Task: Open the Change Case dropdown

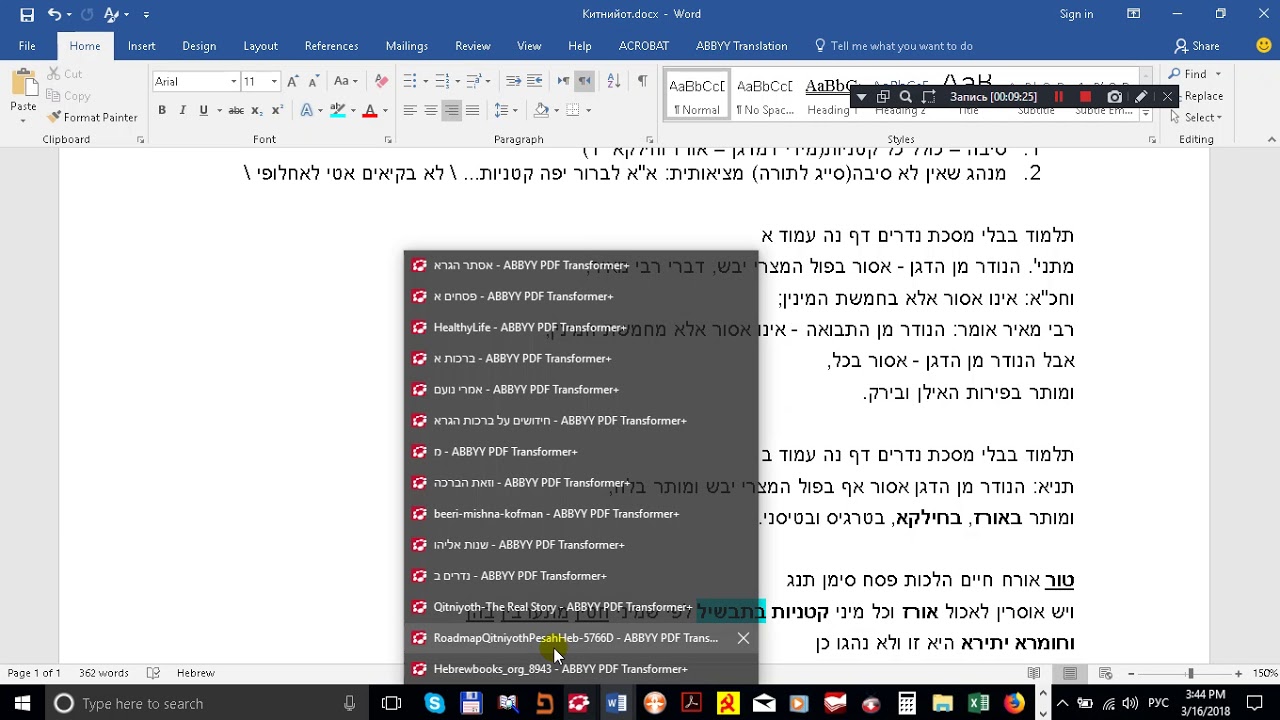Action: 345,81
